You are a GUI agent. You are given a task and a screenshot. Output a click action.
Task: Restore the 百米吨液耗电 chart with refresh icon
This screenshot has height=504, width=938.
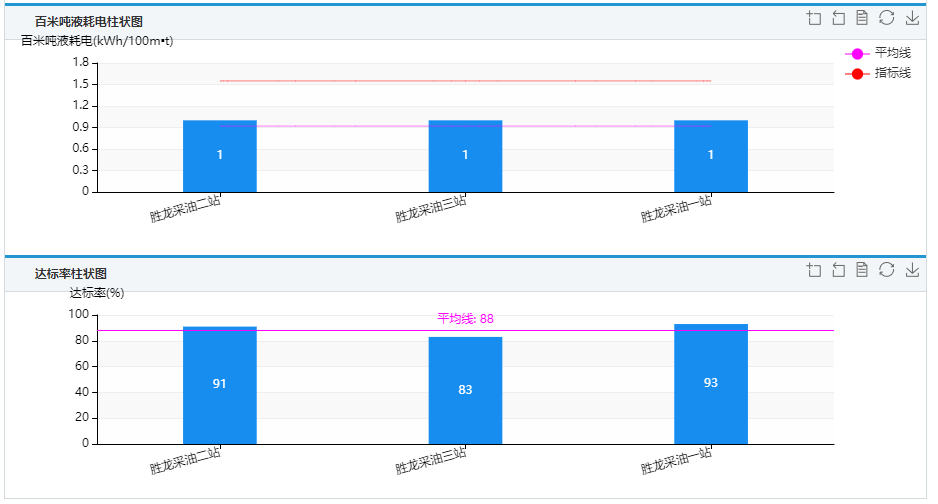pos(886,18)
